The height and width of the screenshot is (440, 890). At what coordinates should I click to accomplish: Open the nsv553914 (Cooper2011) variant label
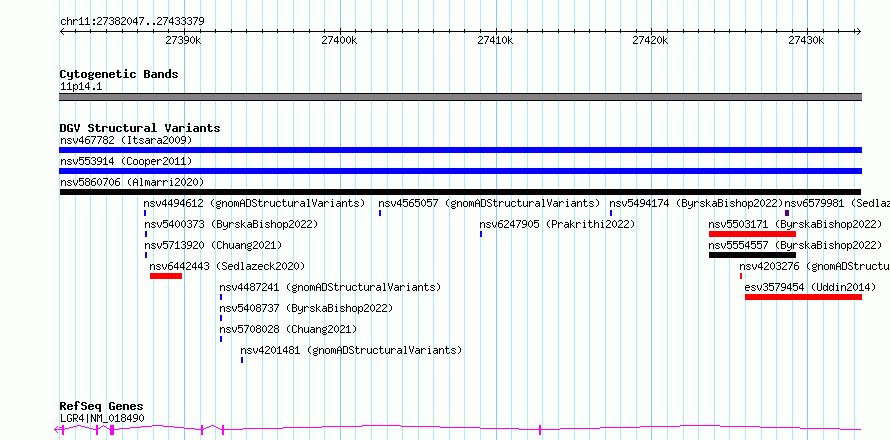[x=126, y=161]
